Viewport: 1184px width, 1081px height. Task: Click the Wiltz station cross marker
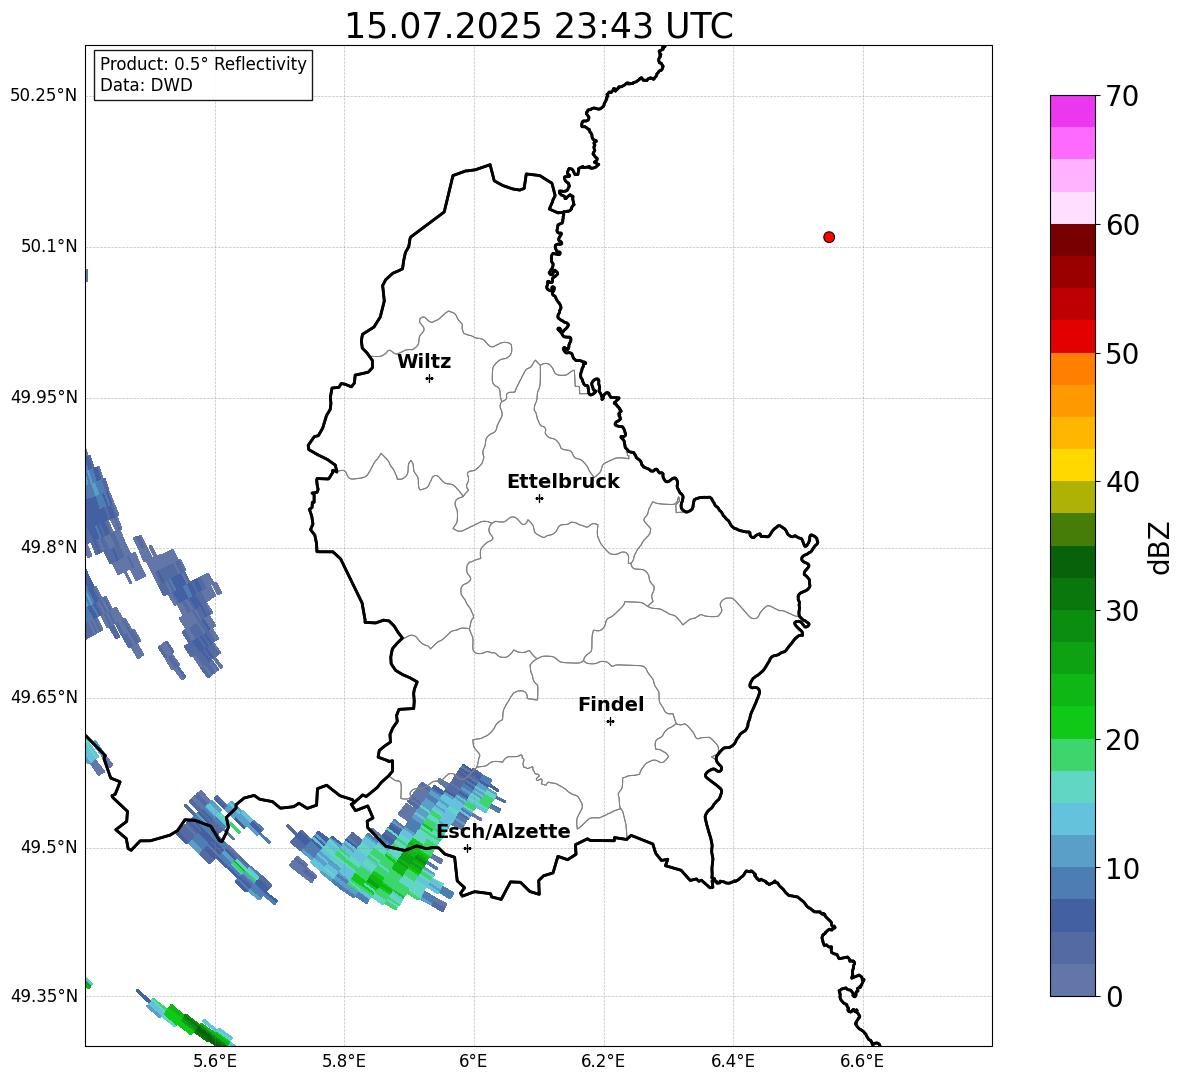(430, 379)
